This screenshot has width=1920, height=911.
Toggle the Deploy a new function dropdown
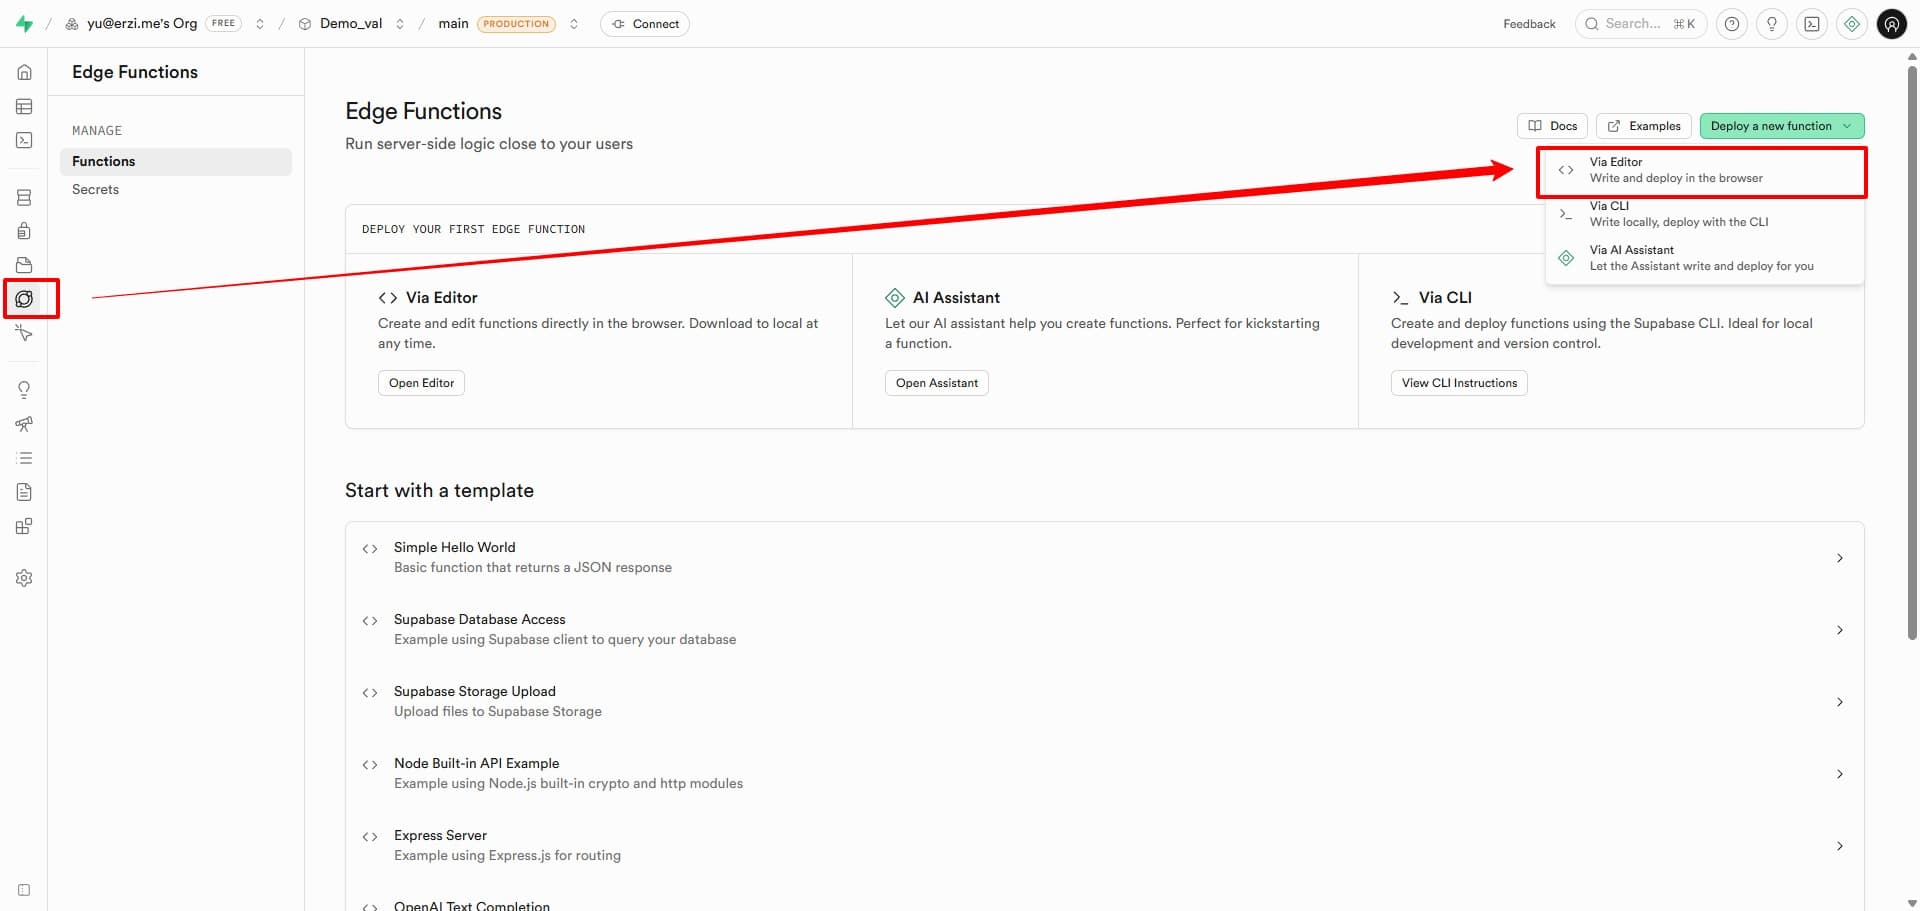1782,126
